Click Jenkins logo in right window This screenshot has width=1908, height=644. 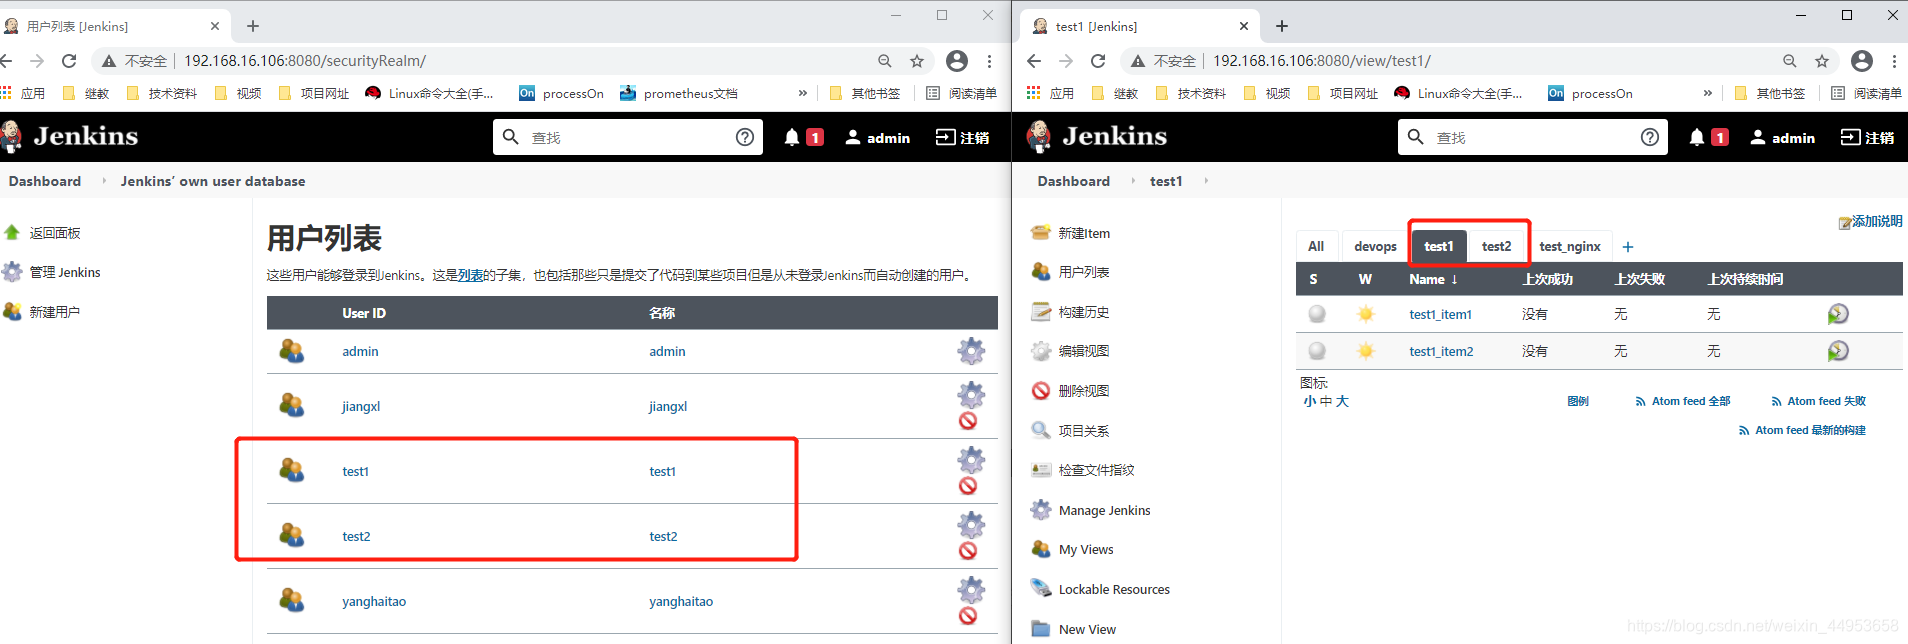coord(1097,136)
